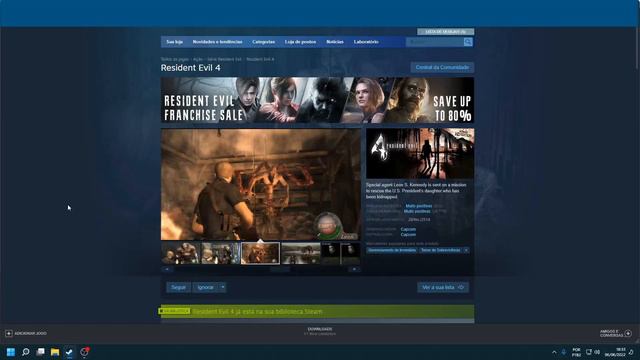Image resolution: width=640 pixels, height=360 pixels.
Task: Click the Steam taskbar icon
Action: (69, 352)
